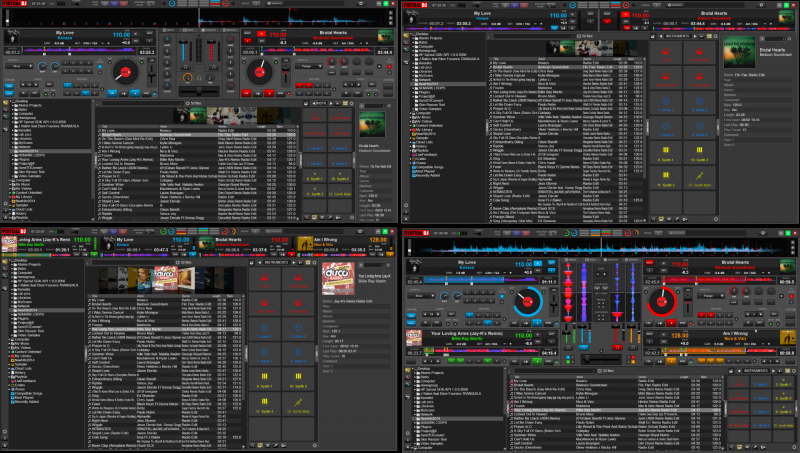Screen dimensions: 800x453
Task: Play left deck 'My Love' in top-left window
Action: coord(134,93)
